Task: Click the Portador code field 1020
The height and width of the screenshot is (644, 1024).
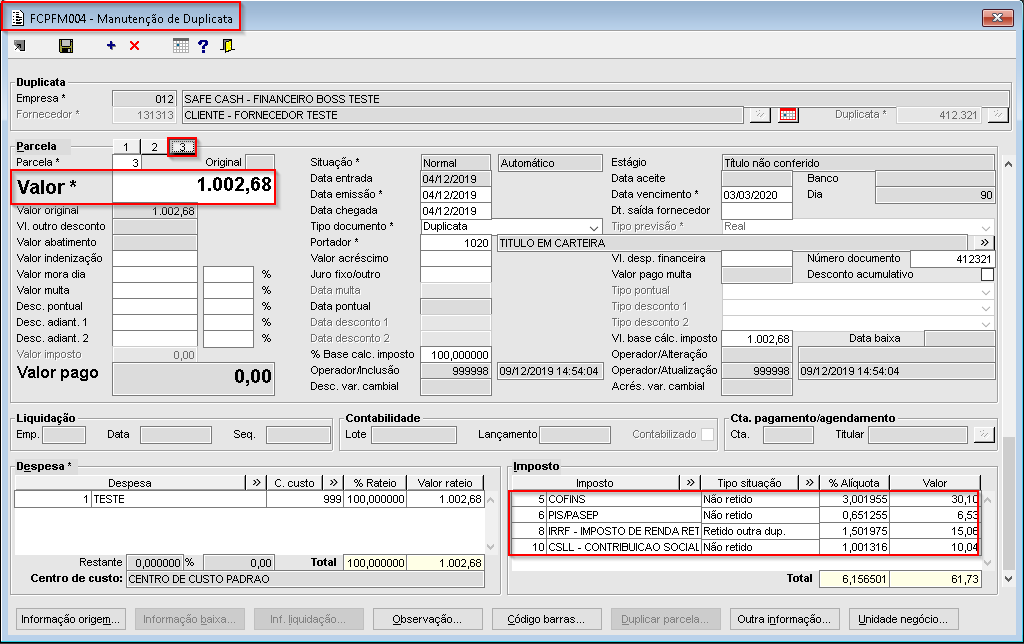Action: coord(456,243)
